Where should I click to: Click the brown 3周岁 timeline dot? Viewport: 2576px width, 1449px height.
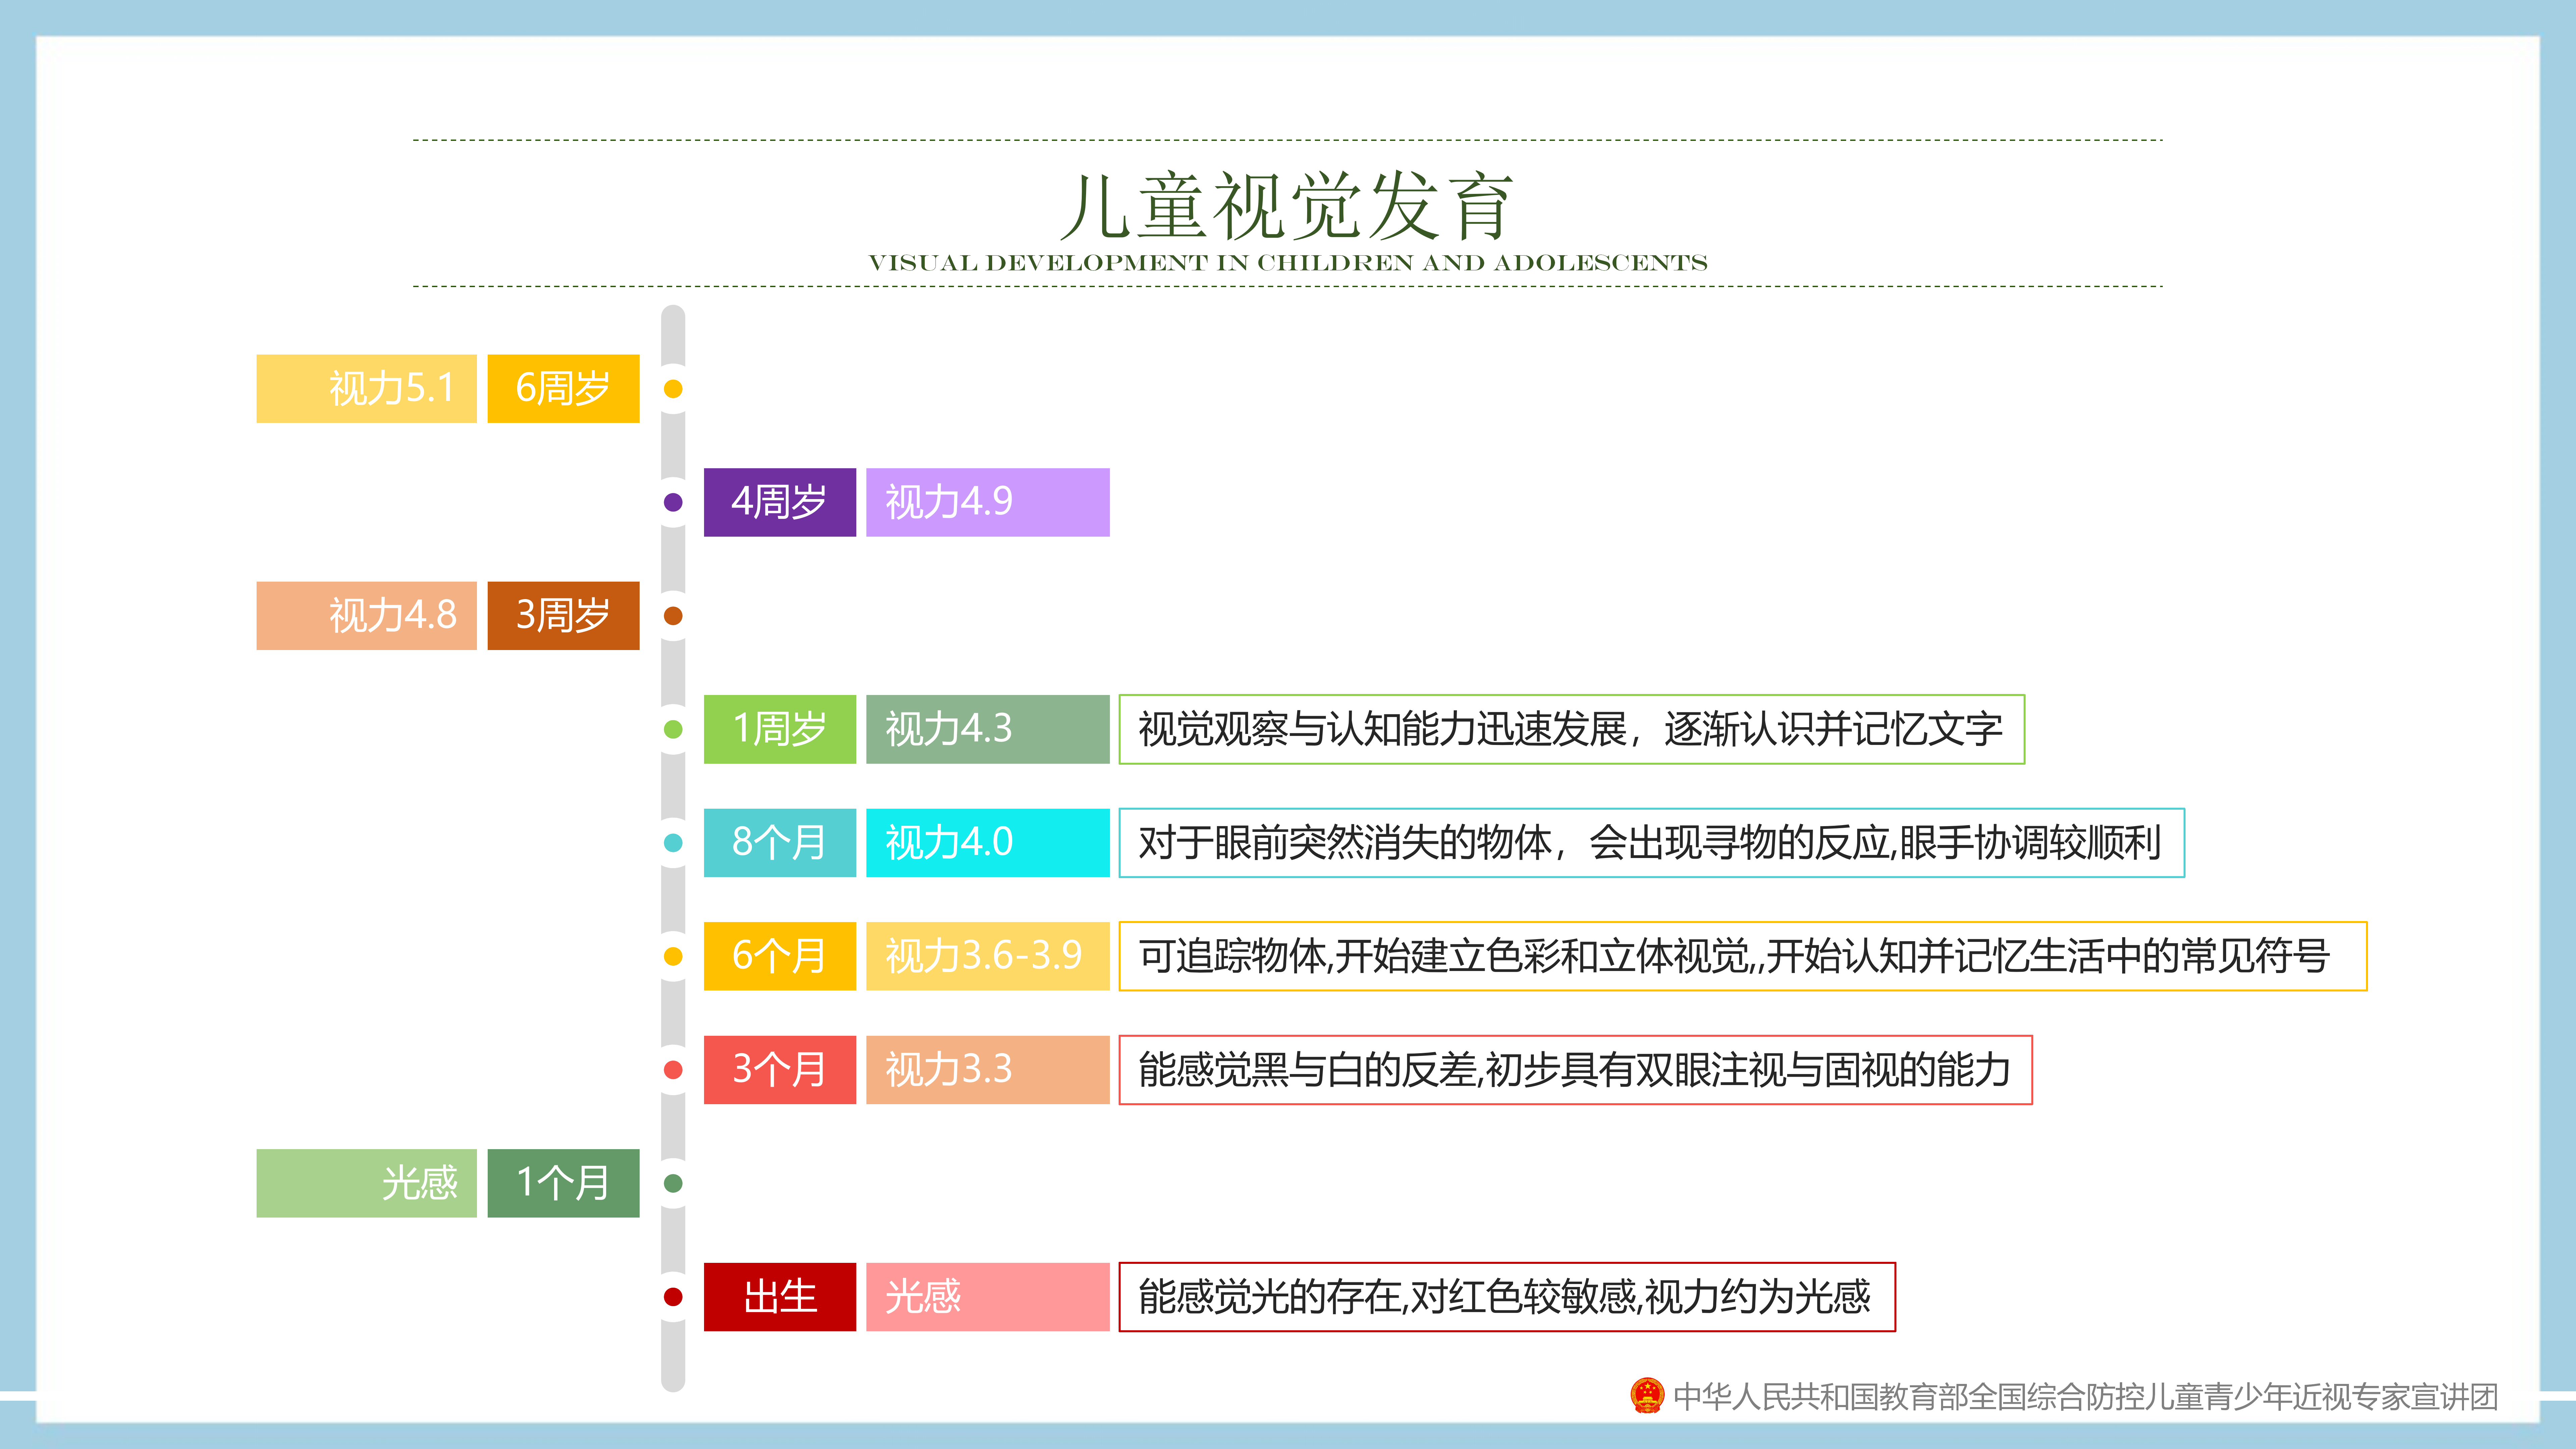click(673, 616)
